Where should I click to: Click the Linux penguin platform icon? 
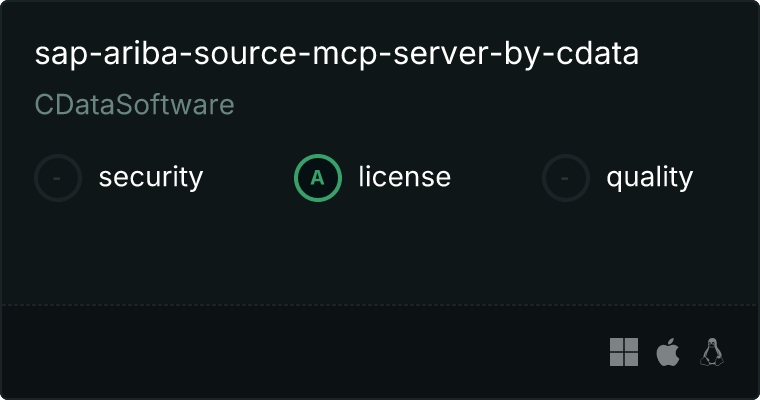(712, 352)
